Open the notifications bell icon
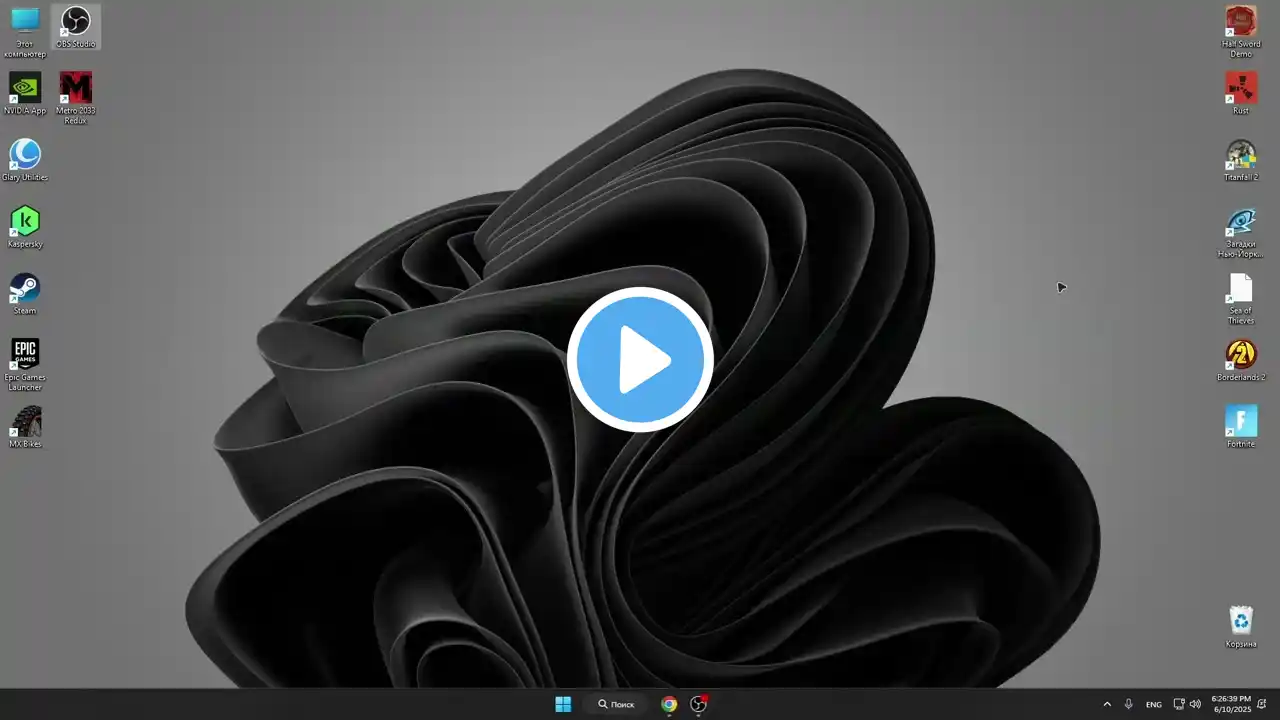 [1262, 704]
